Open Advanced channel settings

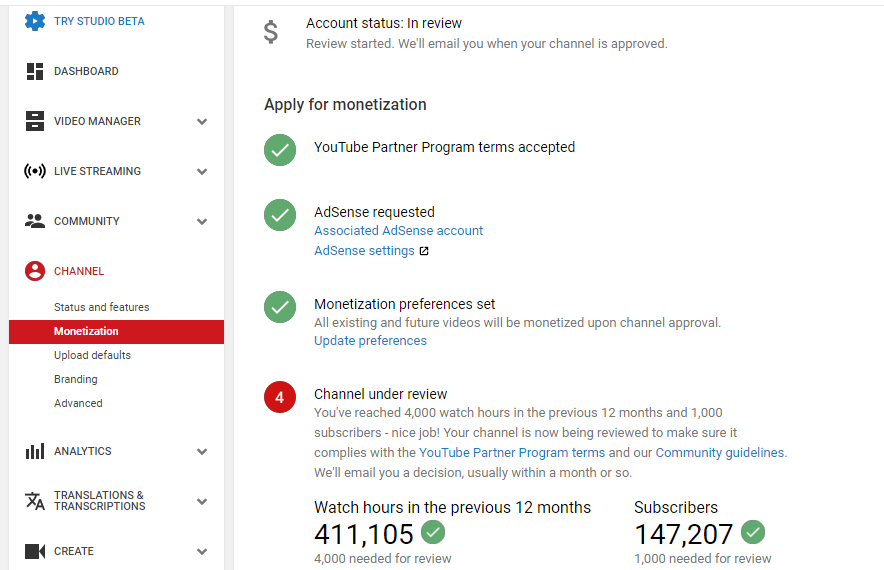(78, 403)
